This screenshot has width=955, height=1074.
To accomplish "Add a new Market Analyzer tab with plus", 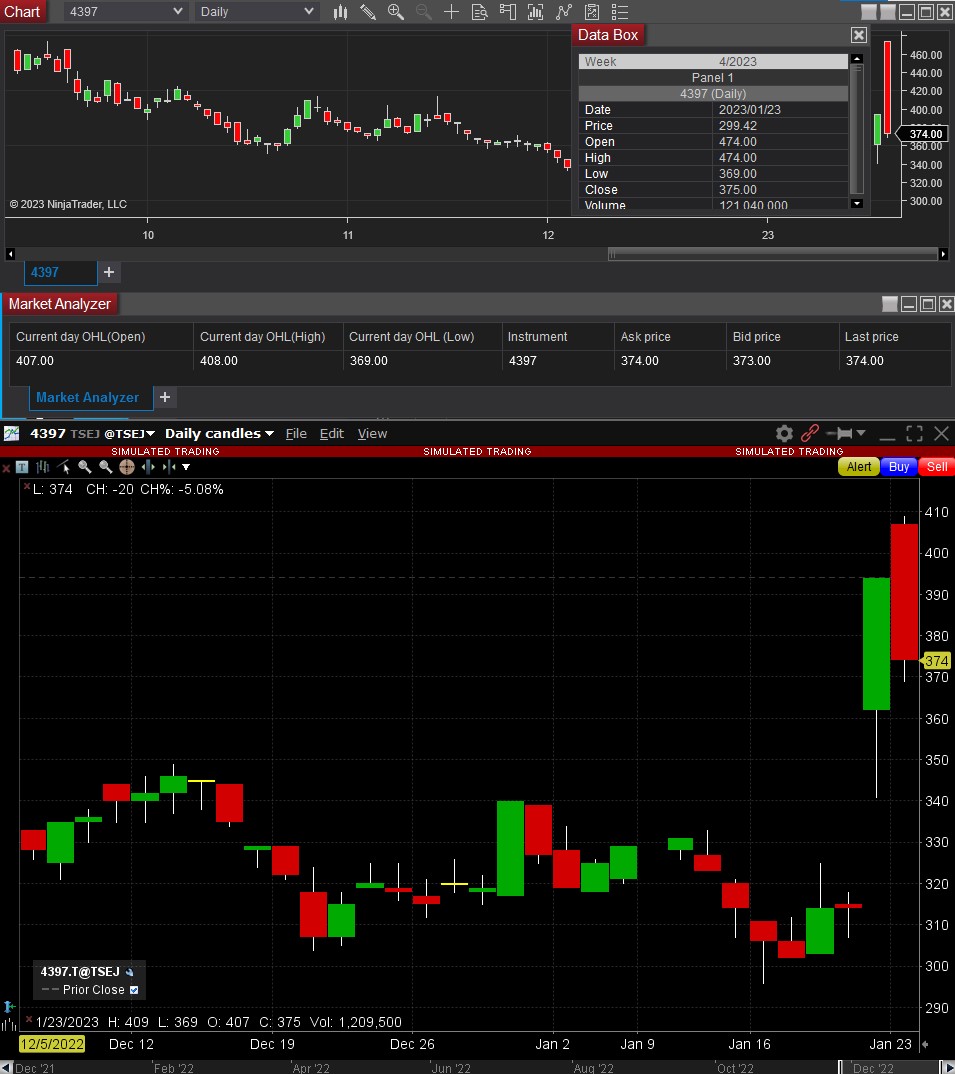I will (164, 397).
